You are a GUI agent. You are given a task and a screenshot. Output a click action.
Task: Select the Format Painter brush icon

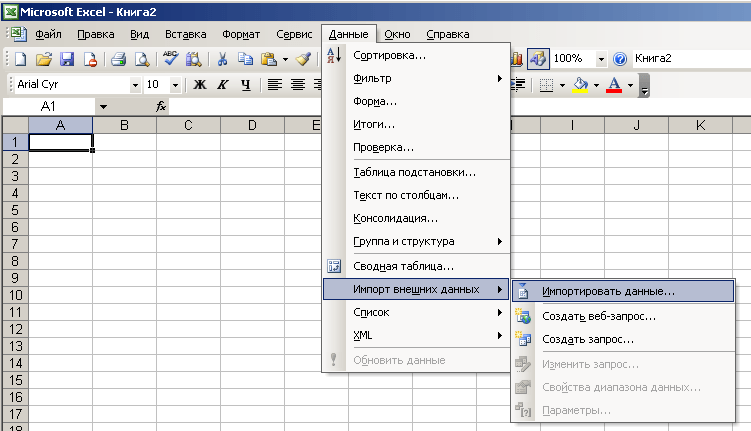click(x=303, y=59)
